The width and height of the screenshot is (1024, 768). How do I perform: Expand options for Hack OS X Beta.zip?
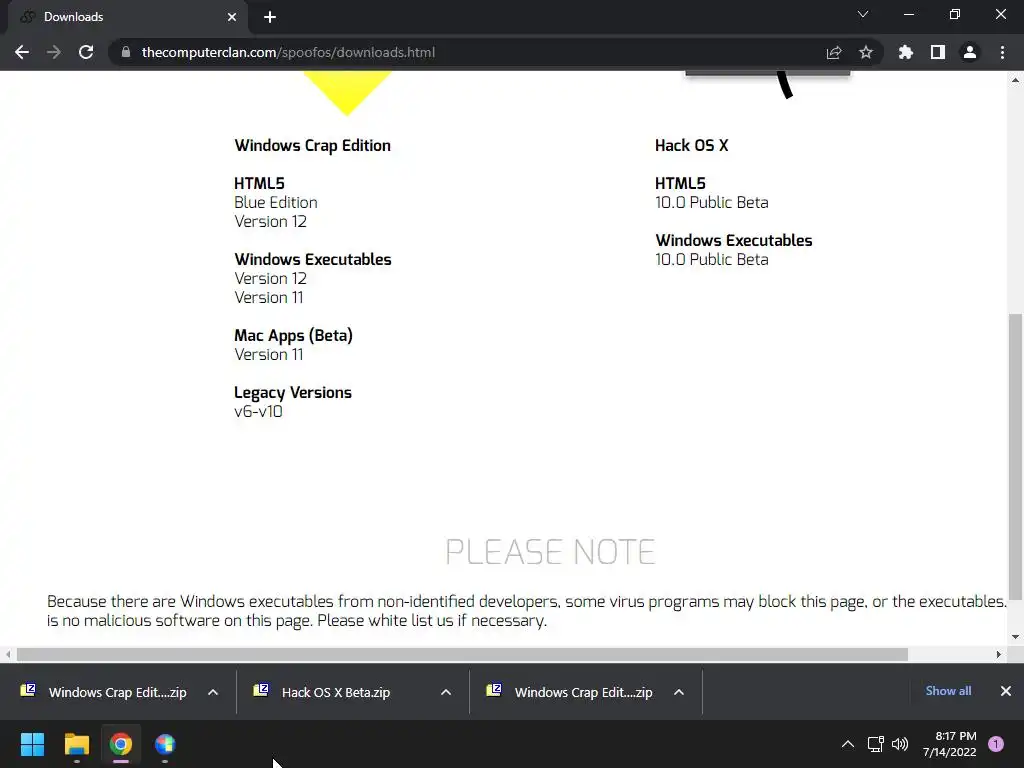click(446, 692)
